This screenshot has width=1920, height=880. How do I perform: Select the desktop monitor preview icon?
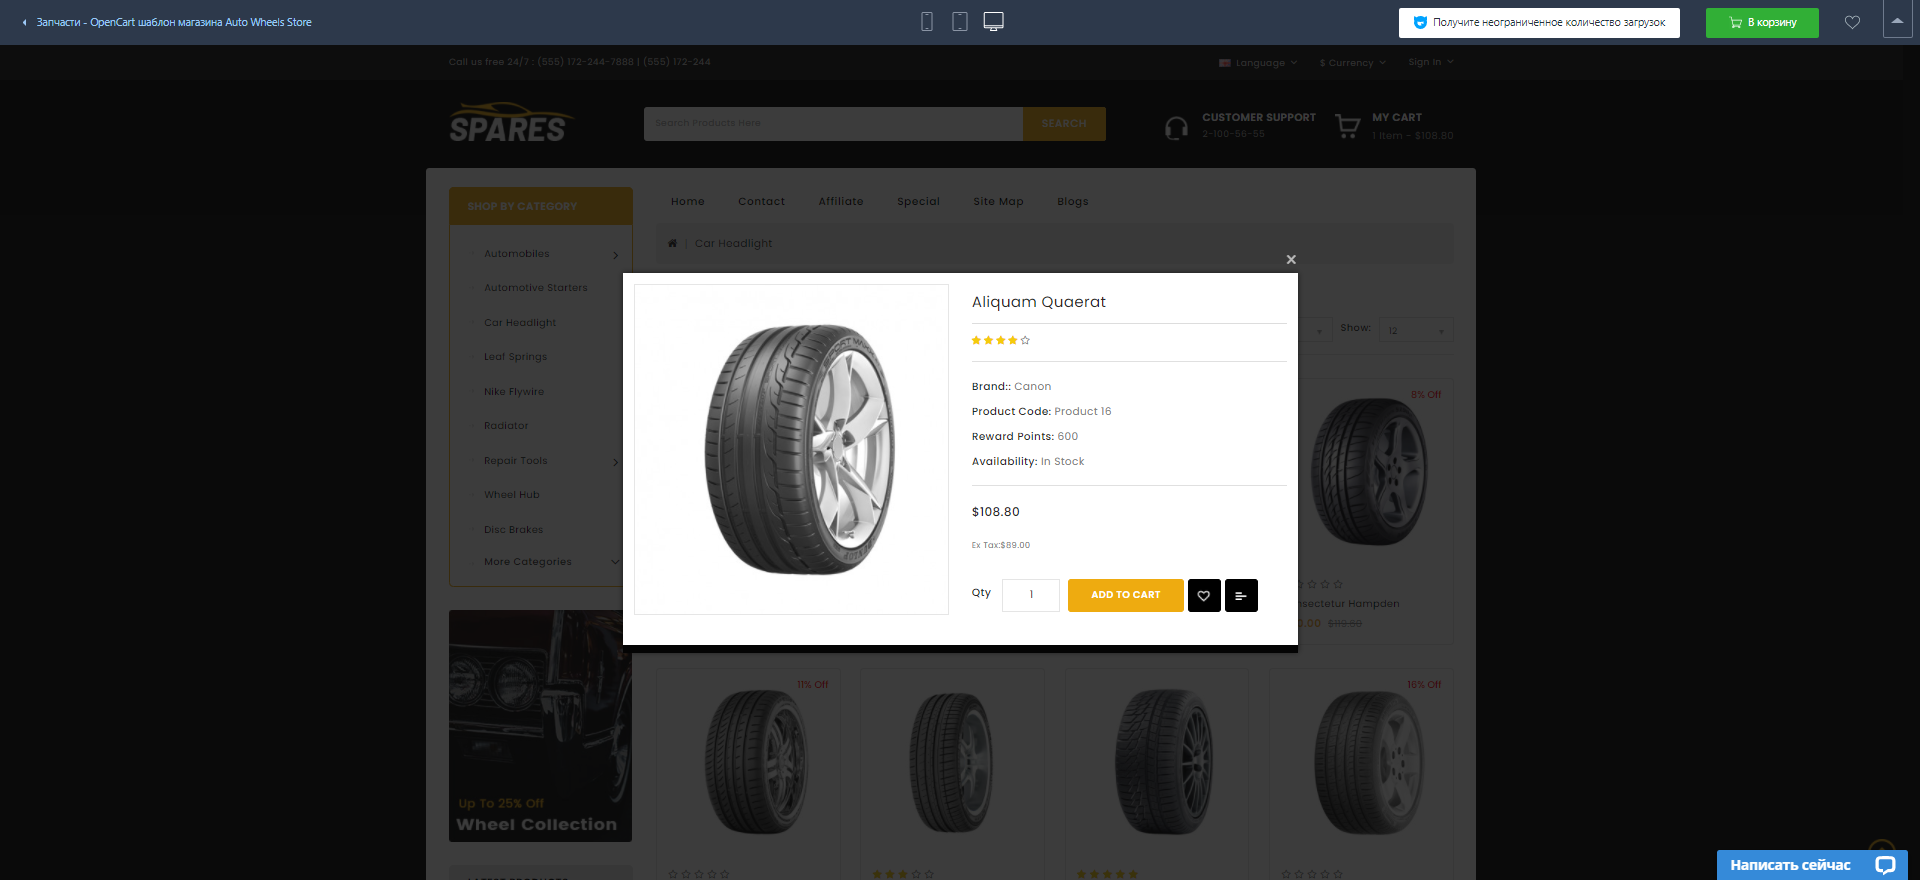[993, 22]
